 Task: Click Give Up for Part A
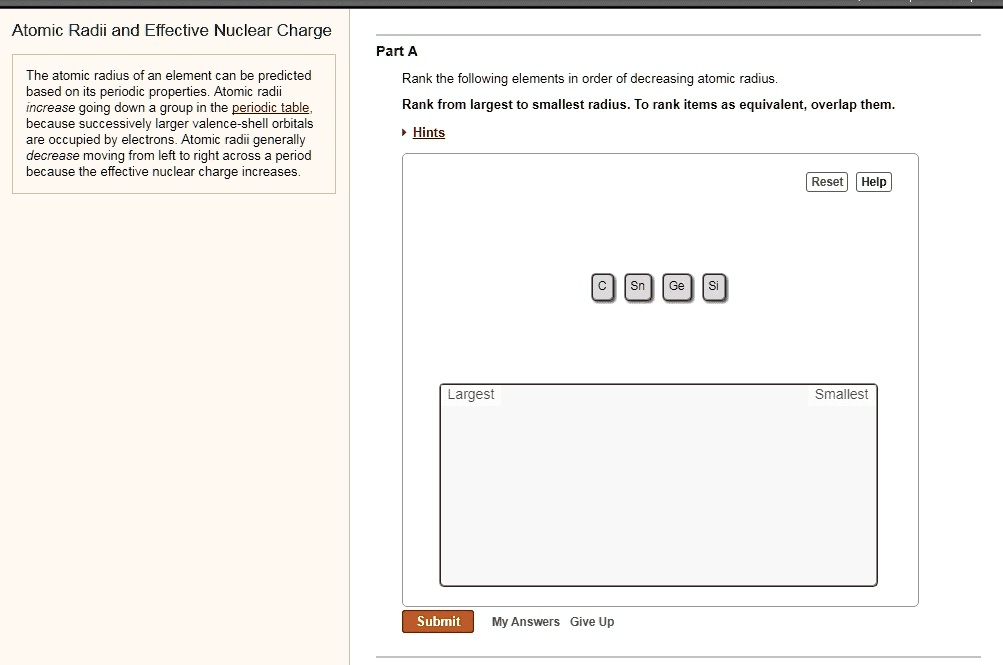point(592,621)
